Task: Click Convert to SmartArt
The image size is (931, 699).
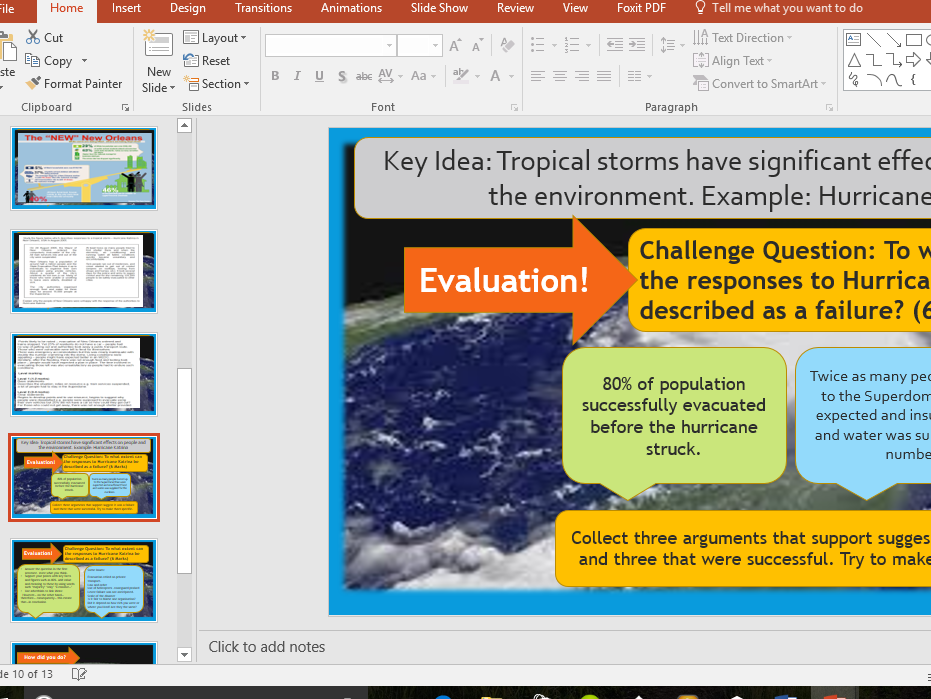Action: pos(760,84)
